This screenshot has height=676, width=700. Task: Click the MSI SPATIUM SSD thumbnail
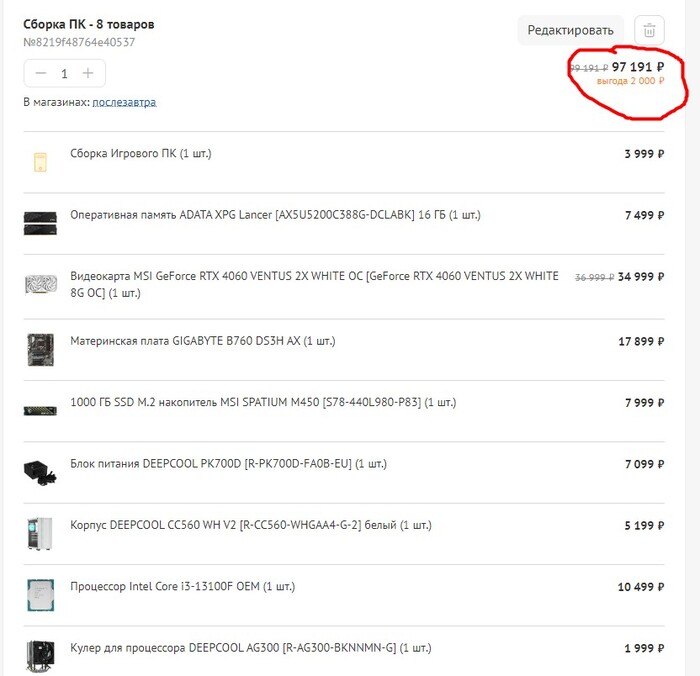point(40,410)
